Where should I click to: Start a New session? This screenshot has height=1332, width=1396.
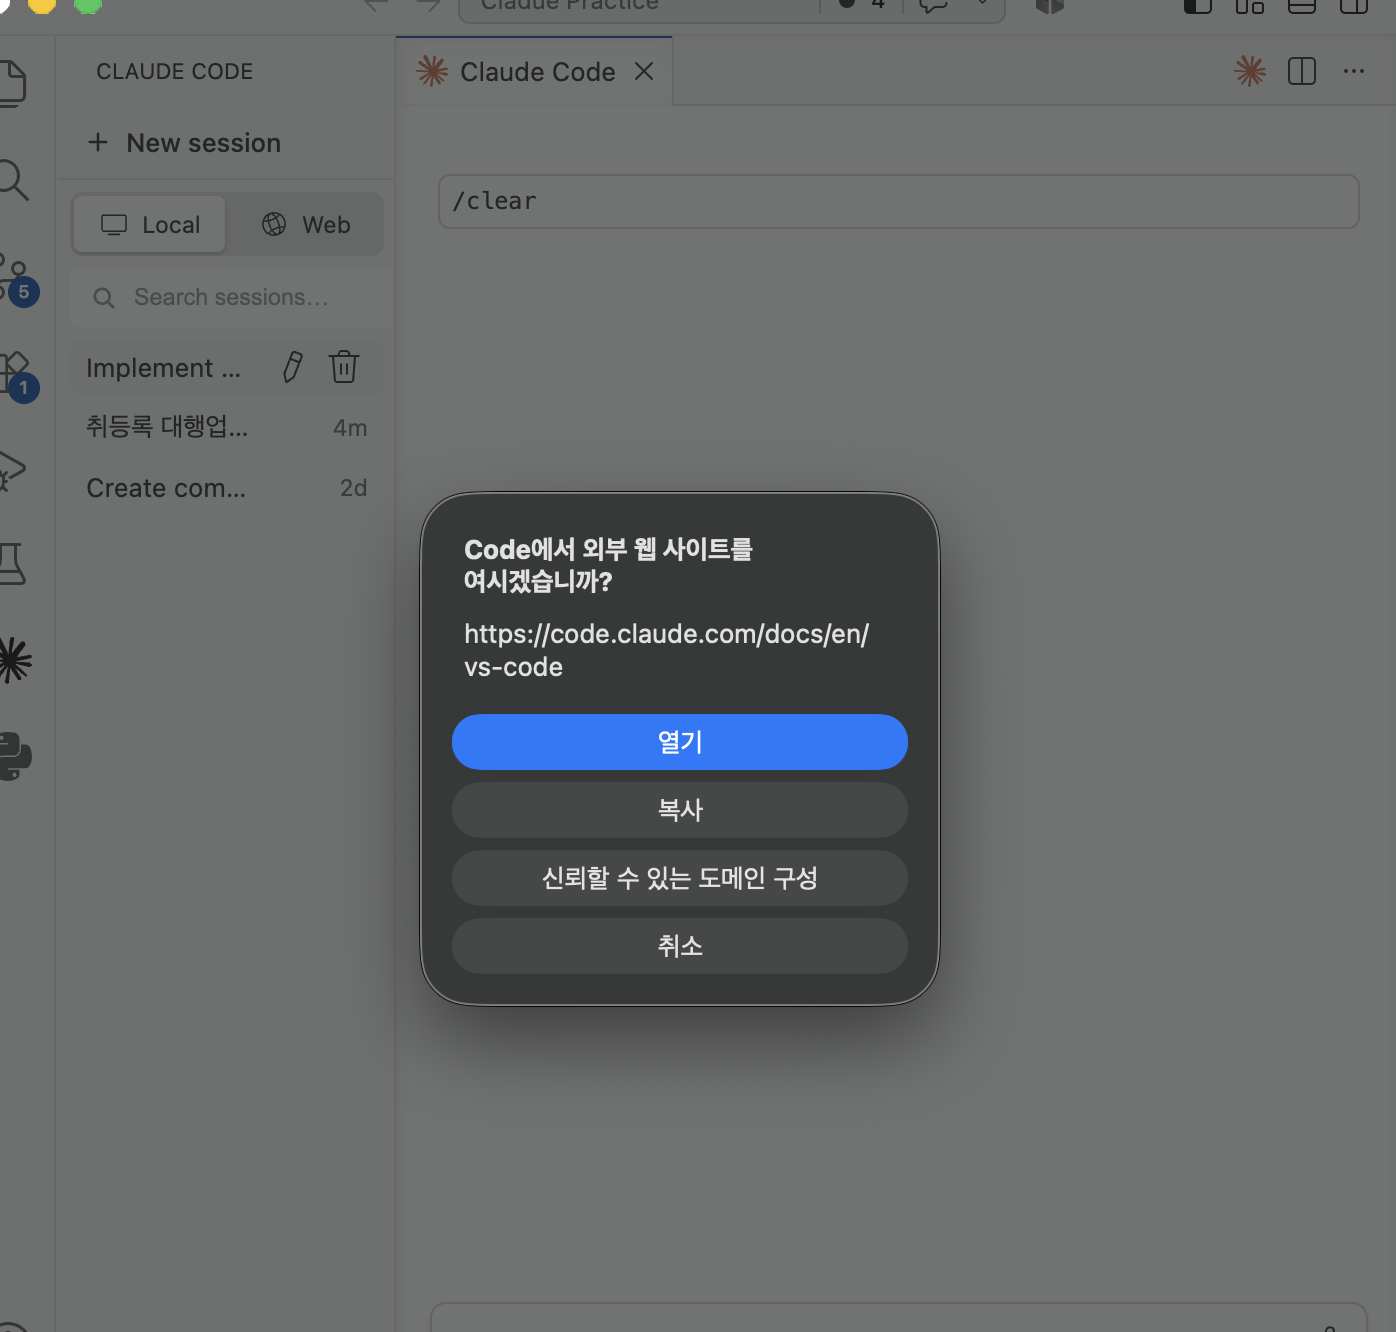click(184, 143)
